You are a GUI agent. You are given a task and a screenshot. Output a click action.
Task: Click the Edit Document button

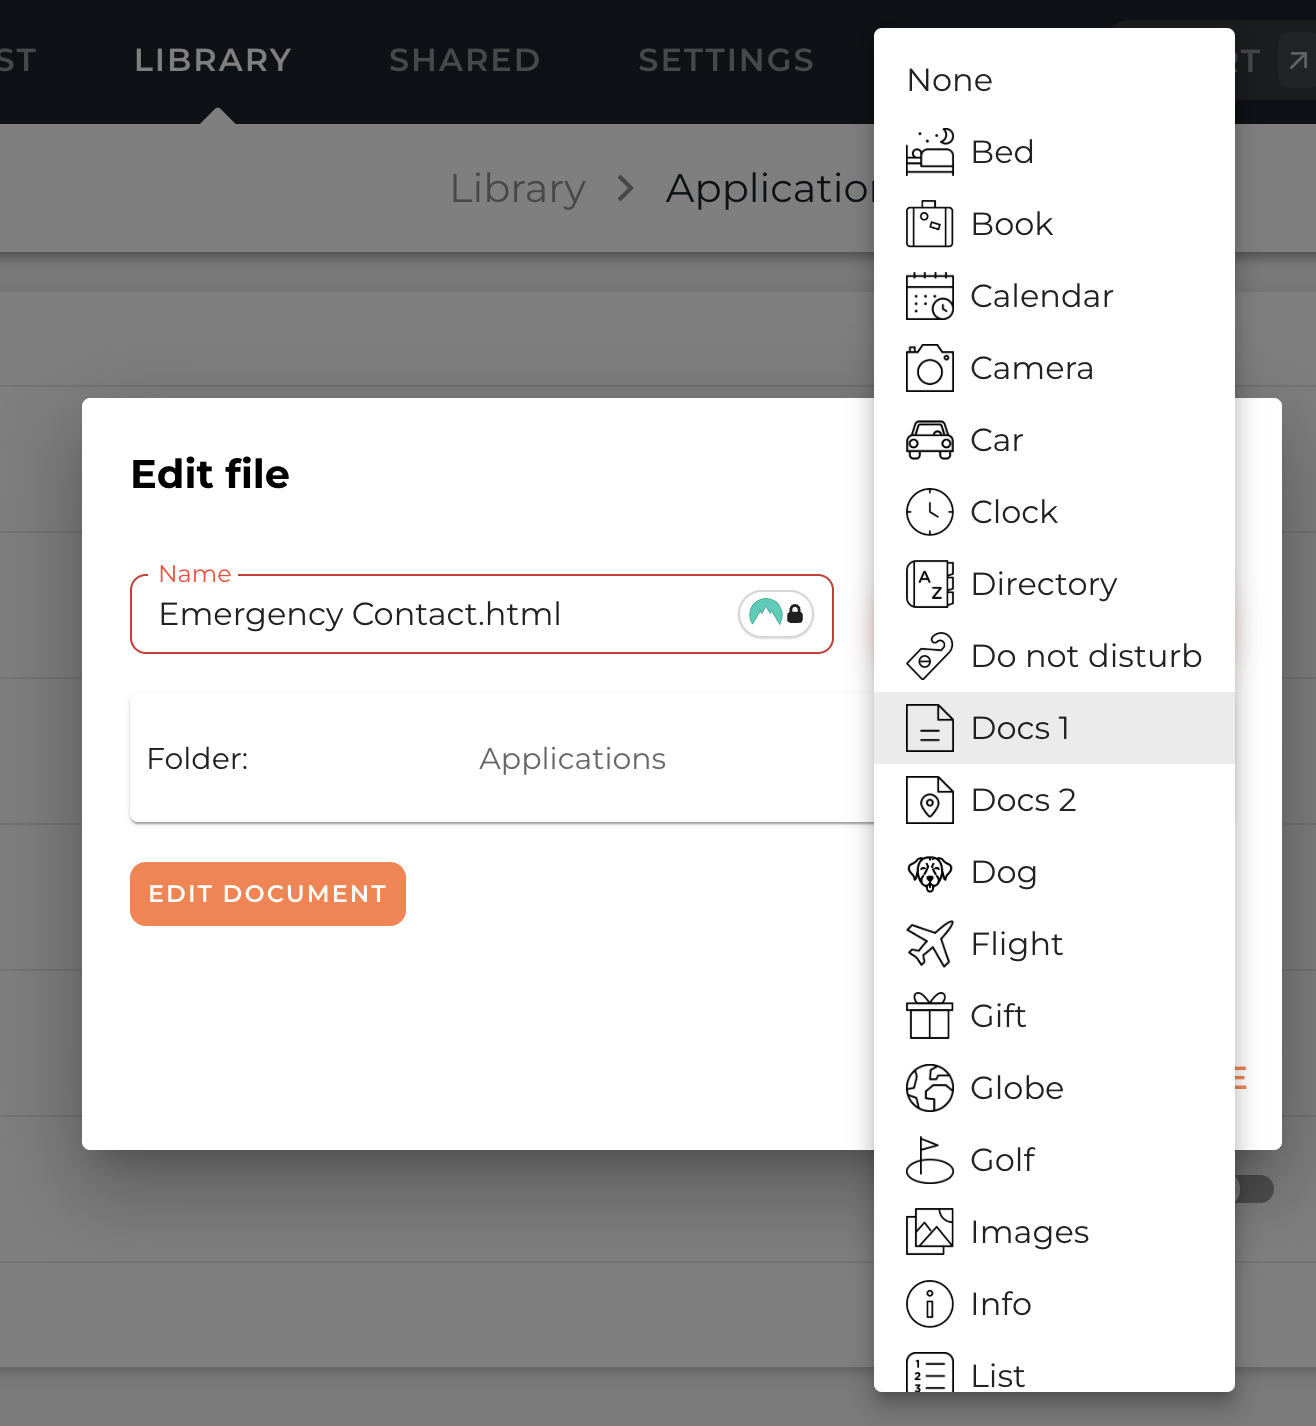[268, 894]
